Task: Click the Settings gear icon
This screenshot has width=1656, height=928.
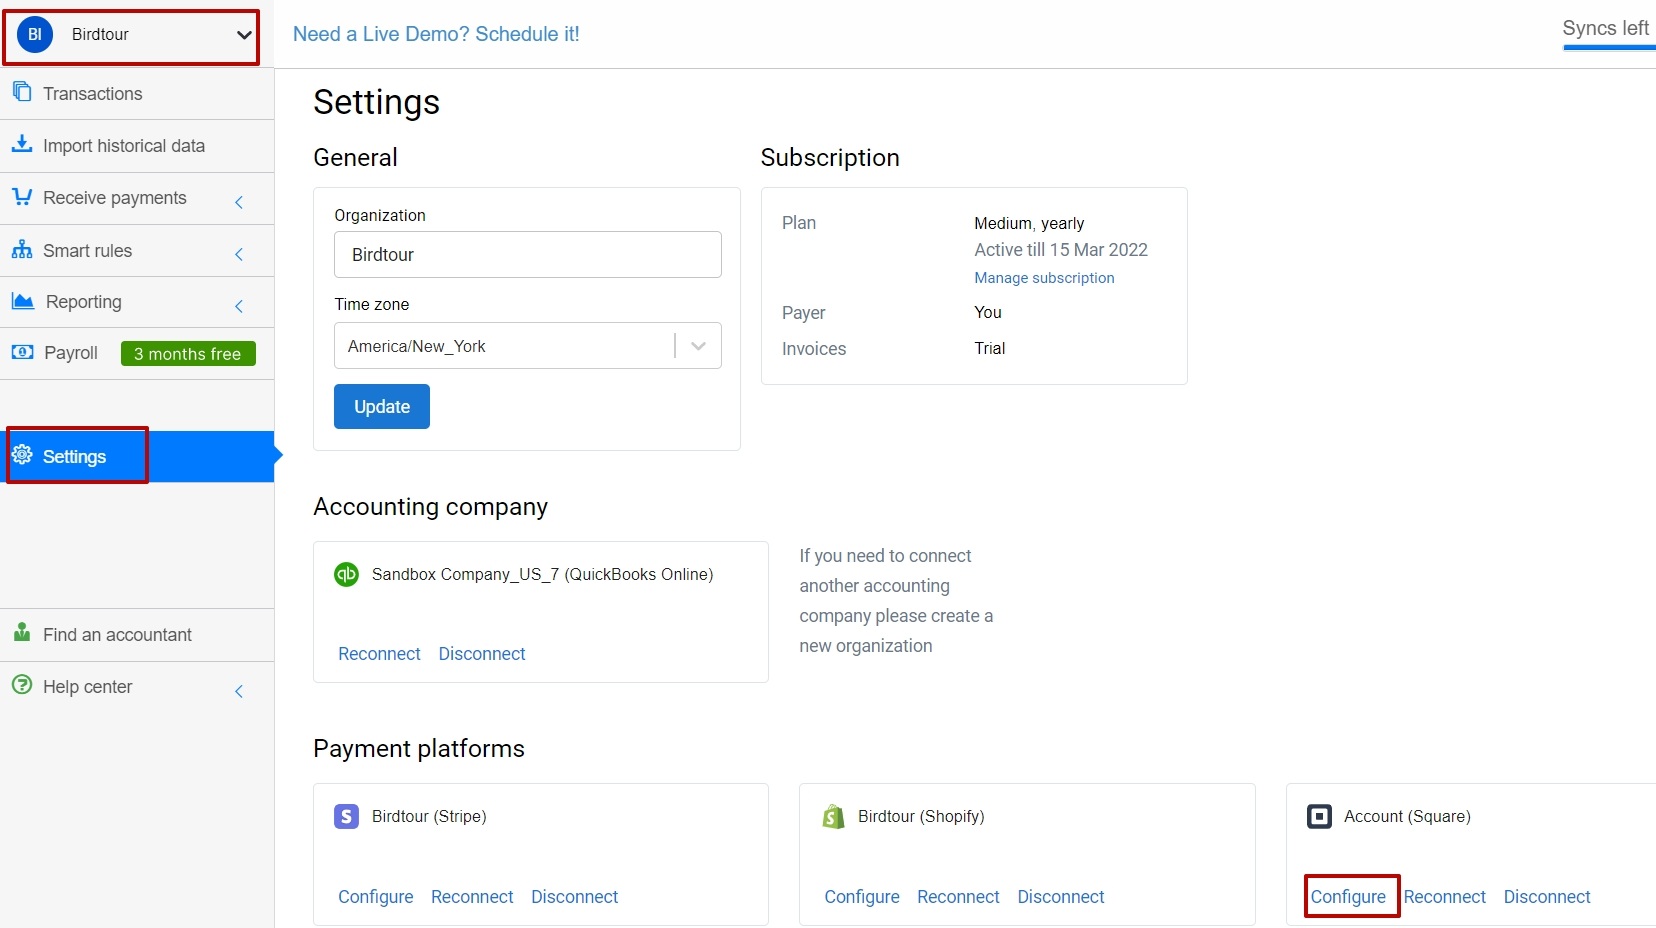Action: point(22,456)
